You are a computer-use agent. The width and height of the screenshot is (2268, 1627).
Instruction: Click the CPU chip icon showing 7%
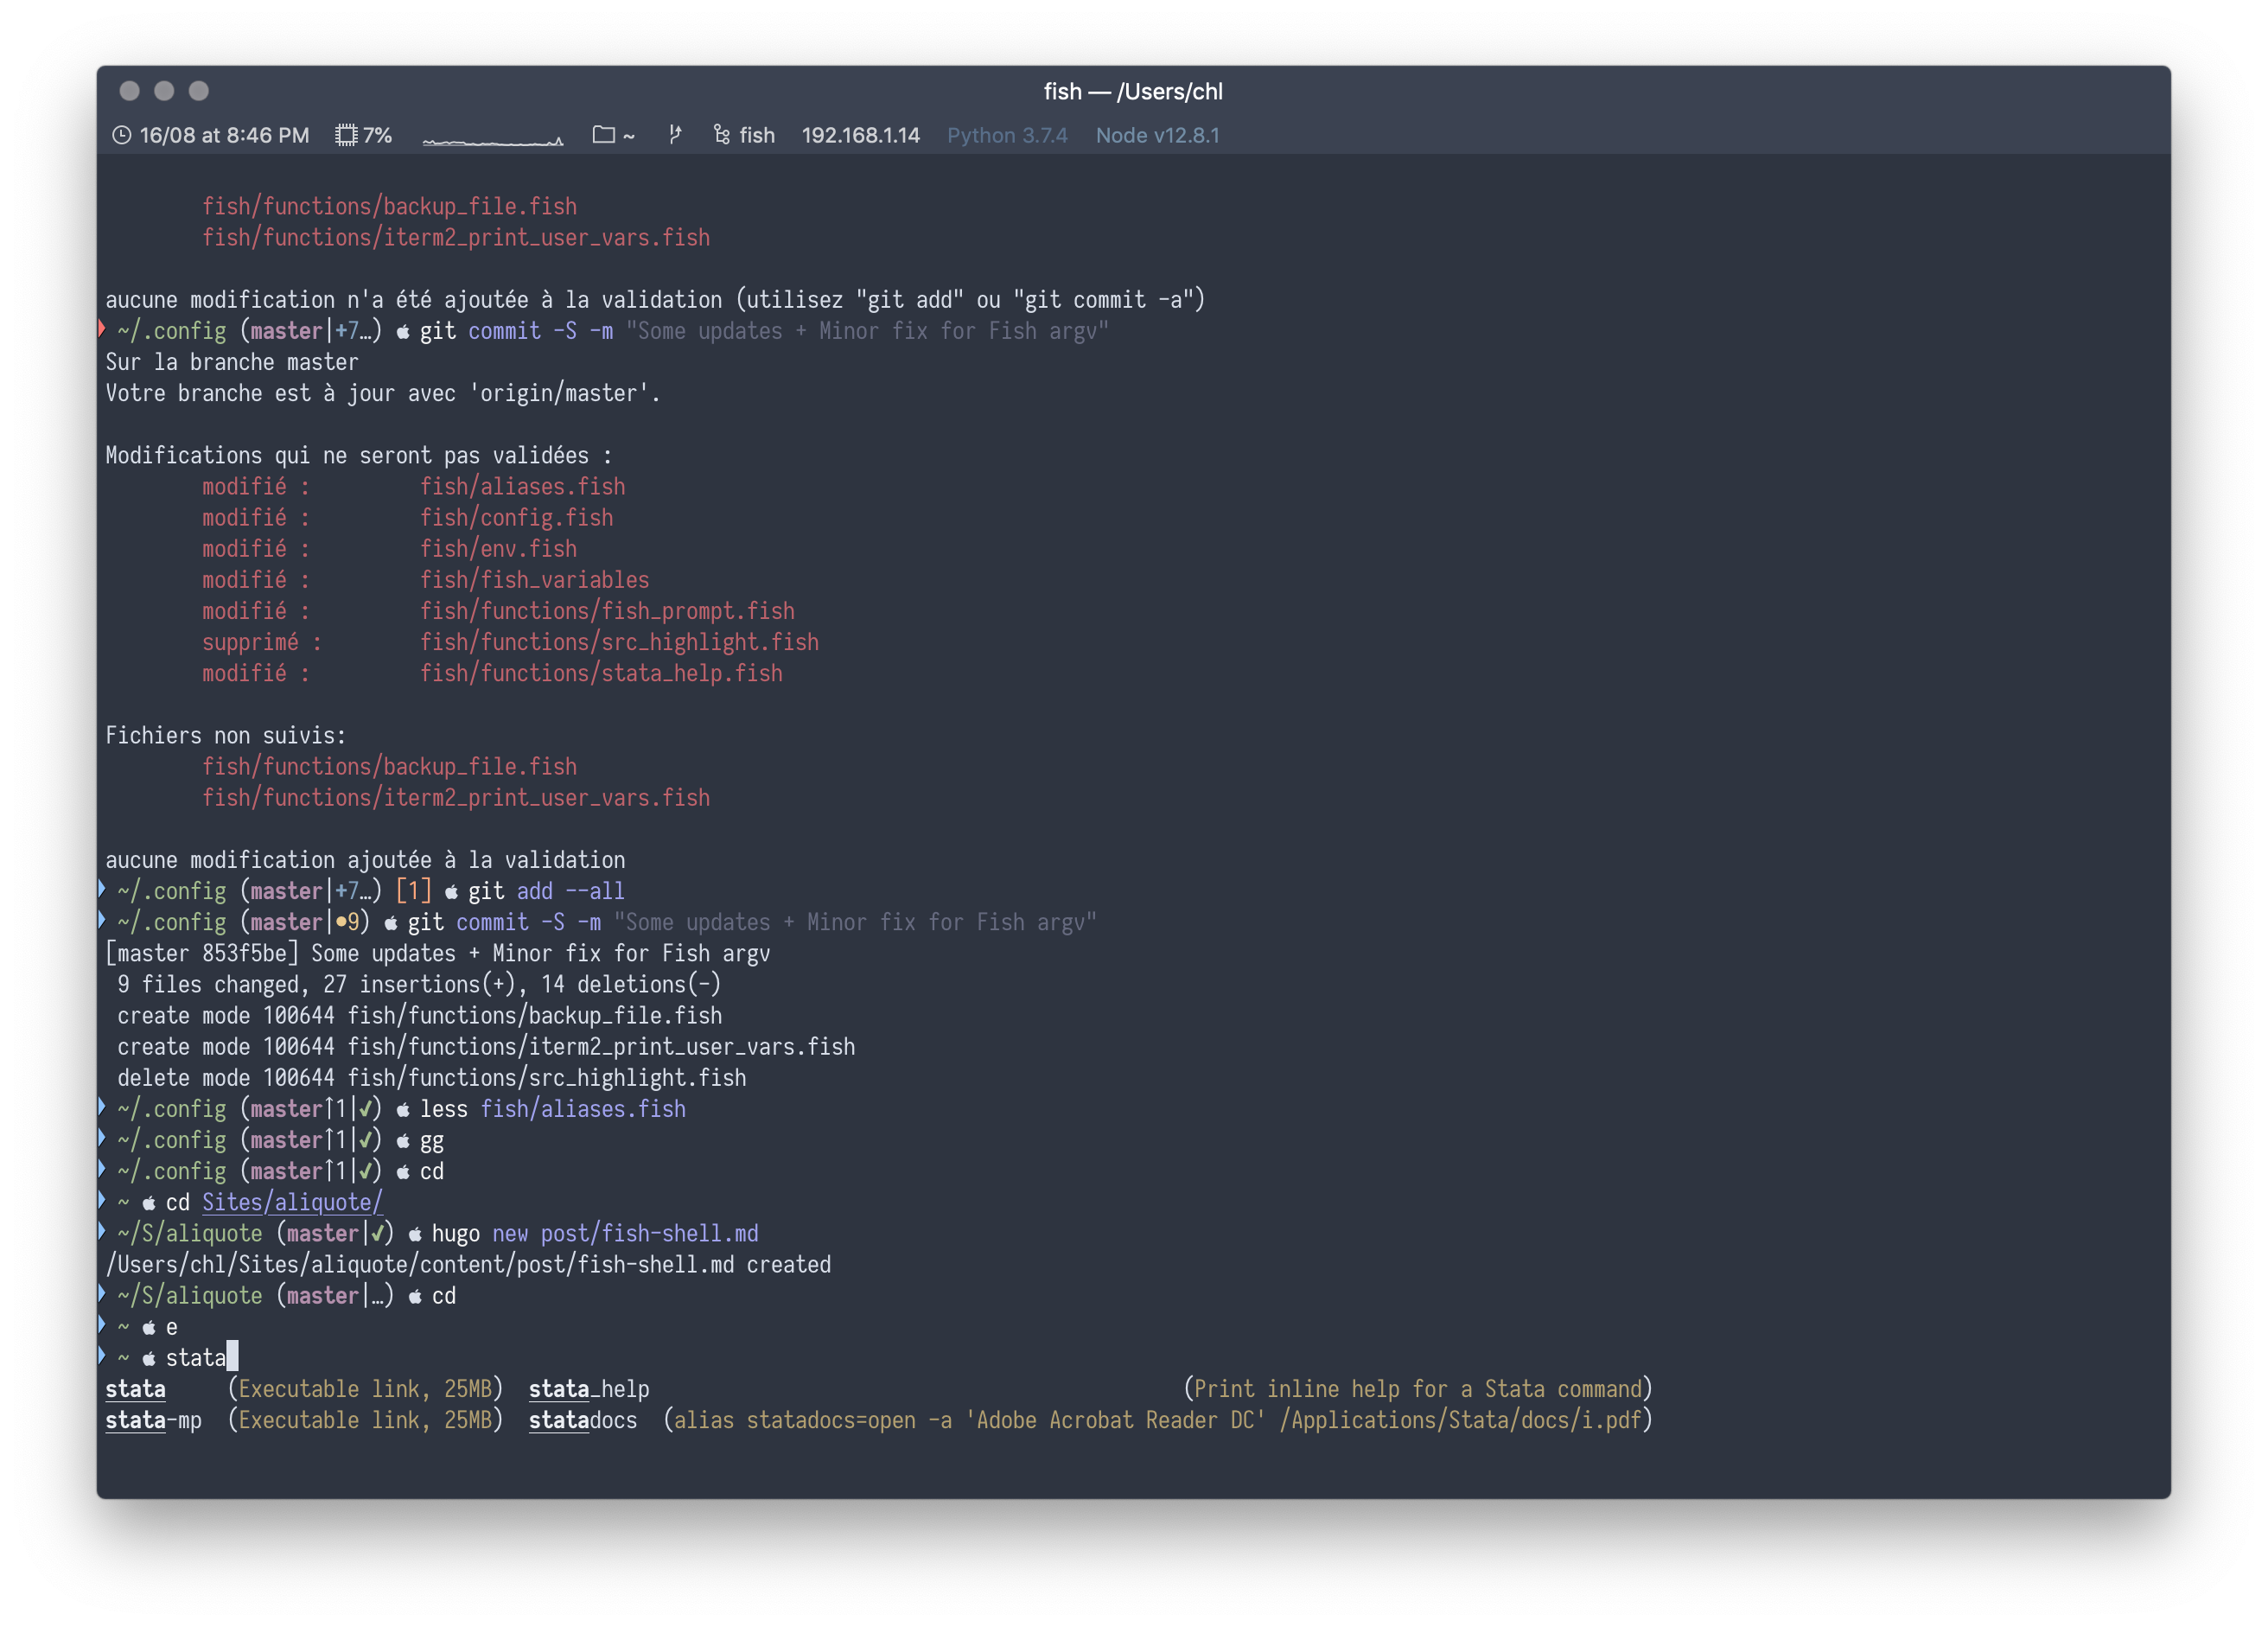(x=346, y=135)
